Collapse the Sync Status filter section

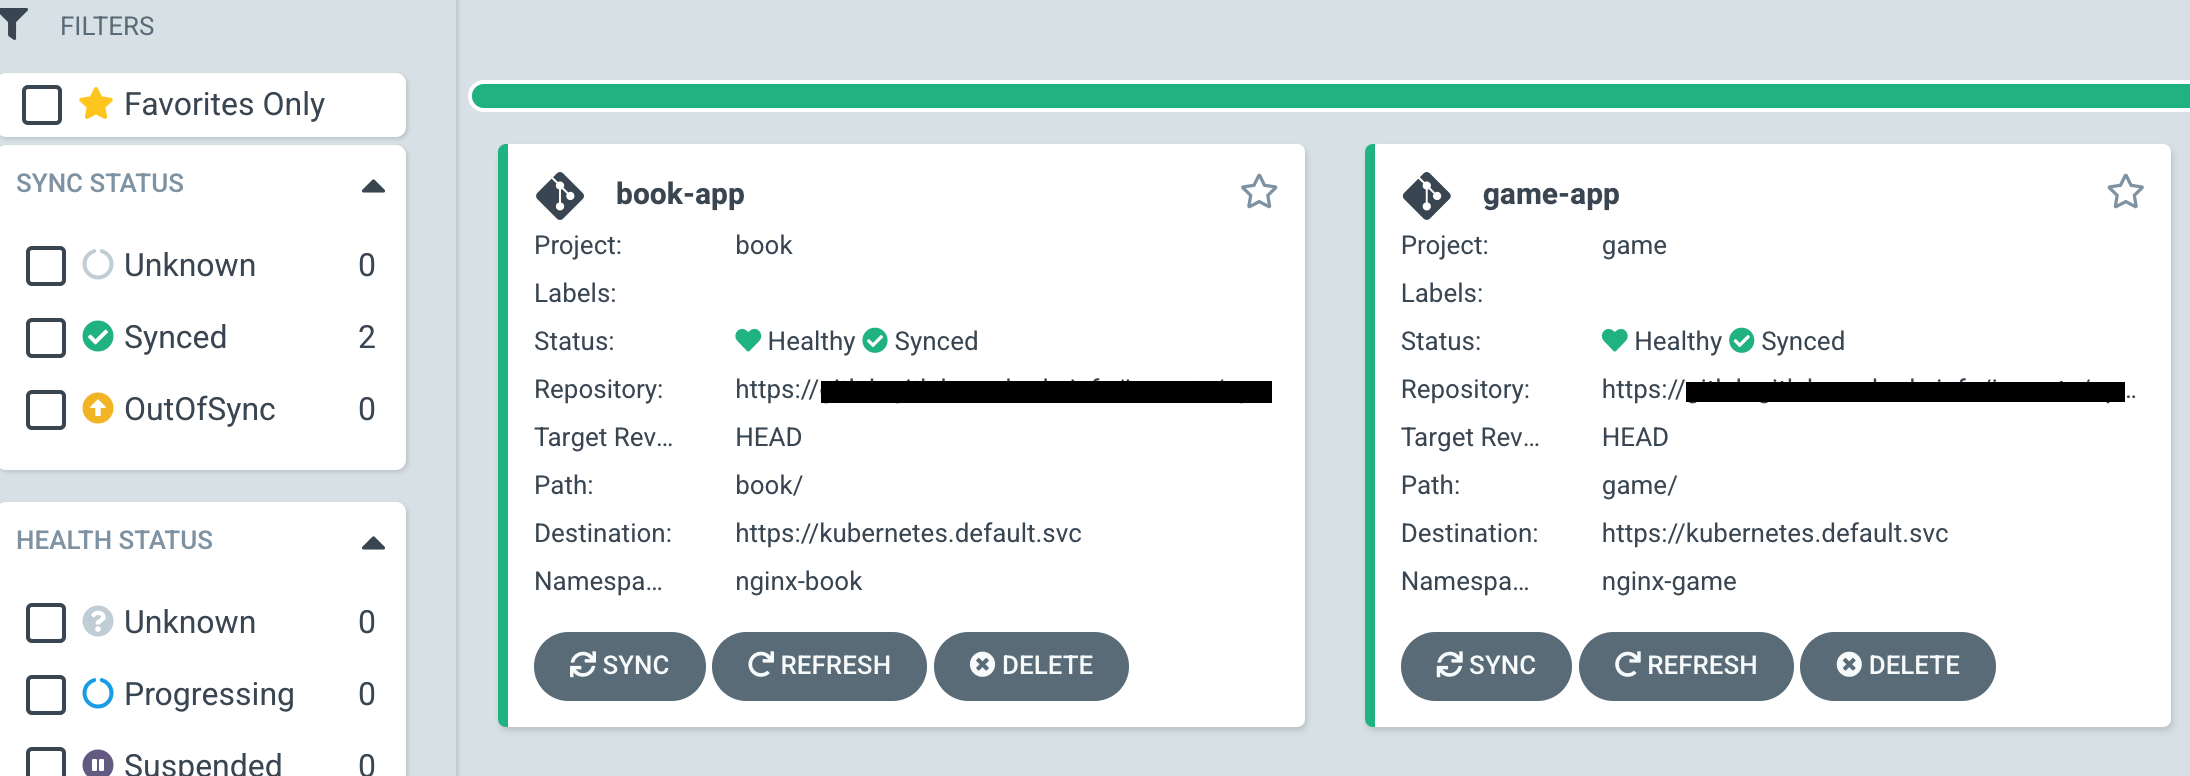(x=373, y=186)
